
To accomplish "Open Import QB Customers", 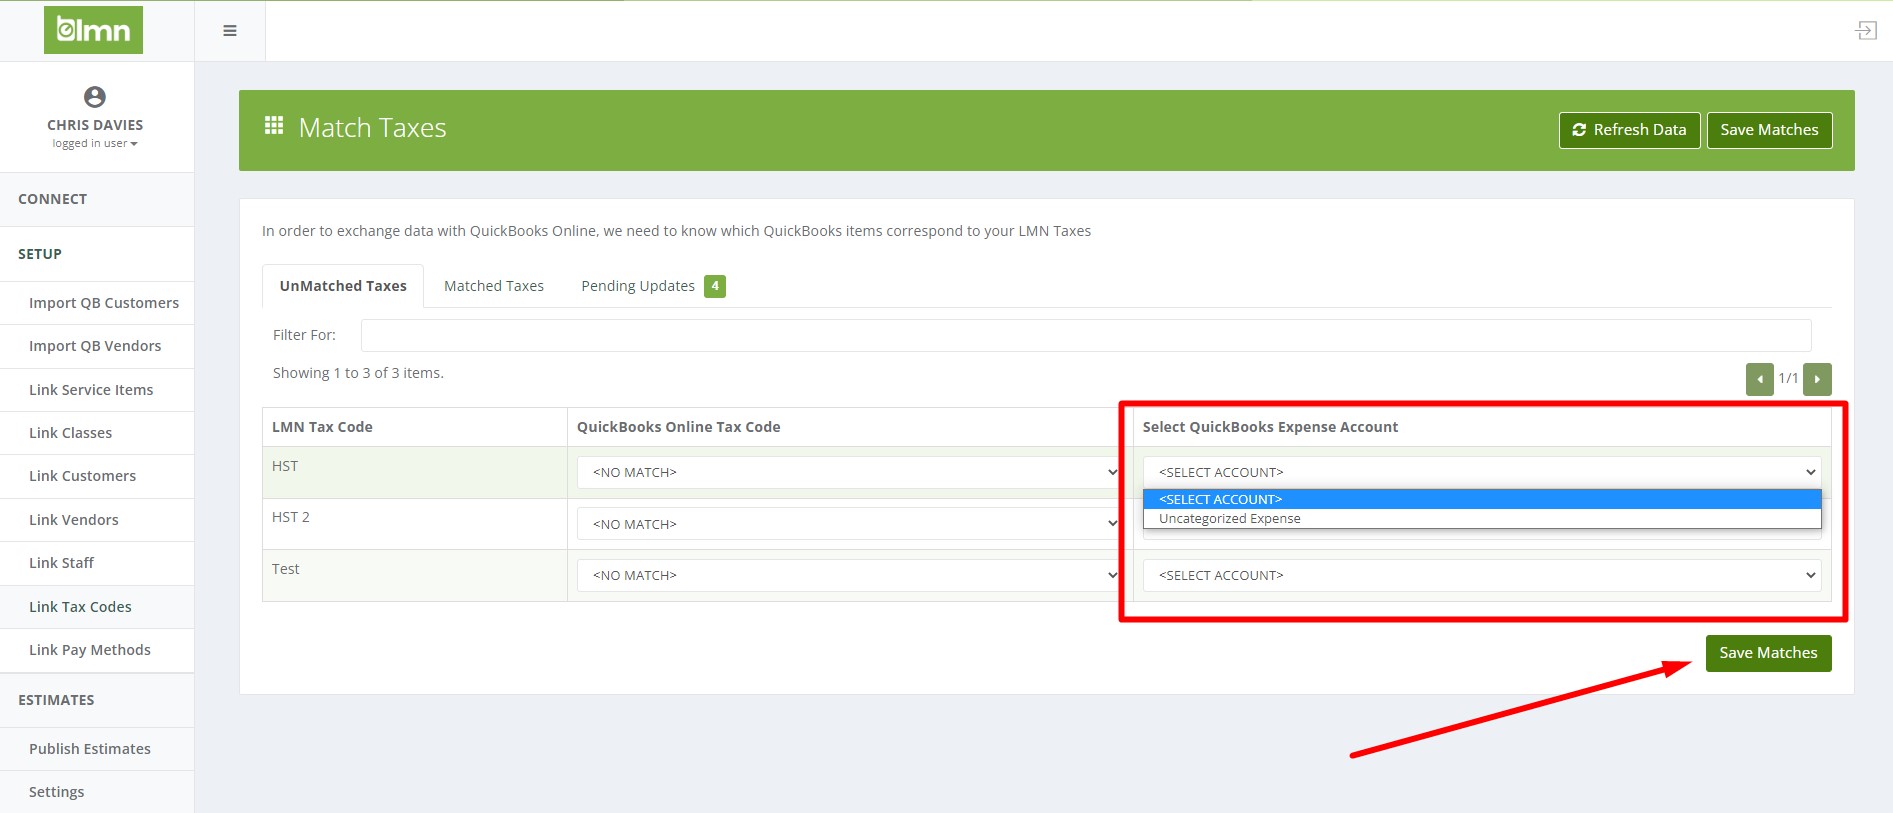I will click(97, 303).
